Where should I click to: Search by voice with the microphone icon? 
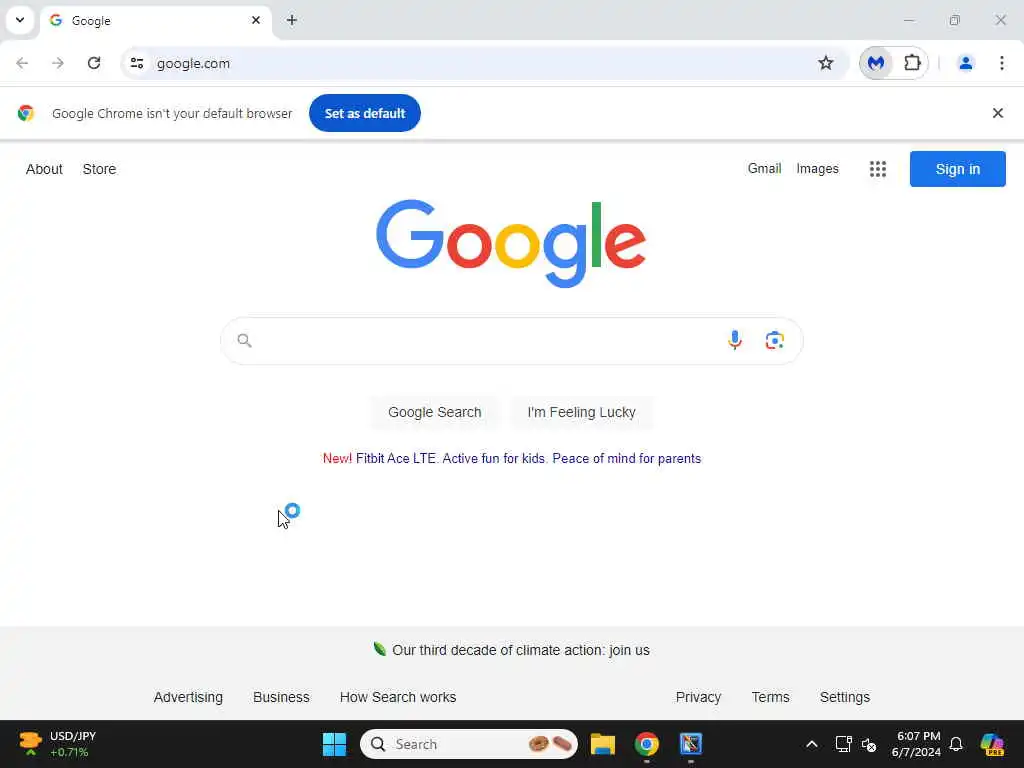tap(735, 340)
